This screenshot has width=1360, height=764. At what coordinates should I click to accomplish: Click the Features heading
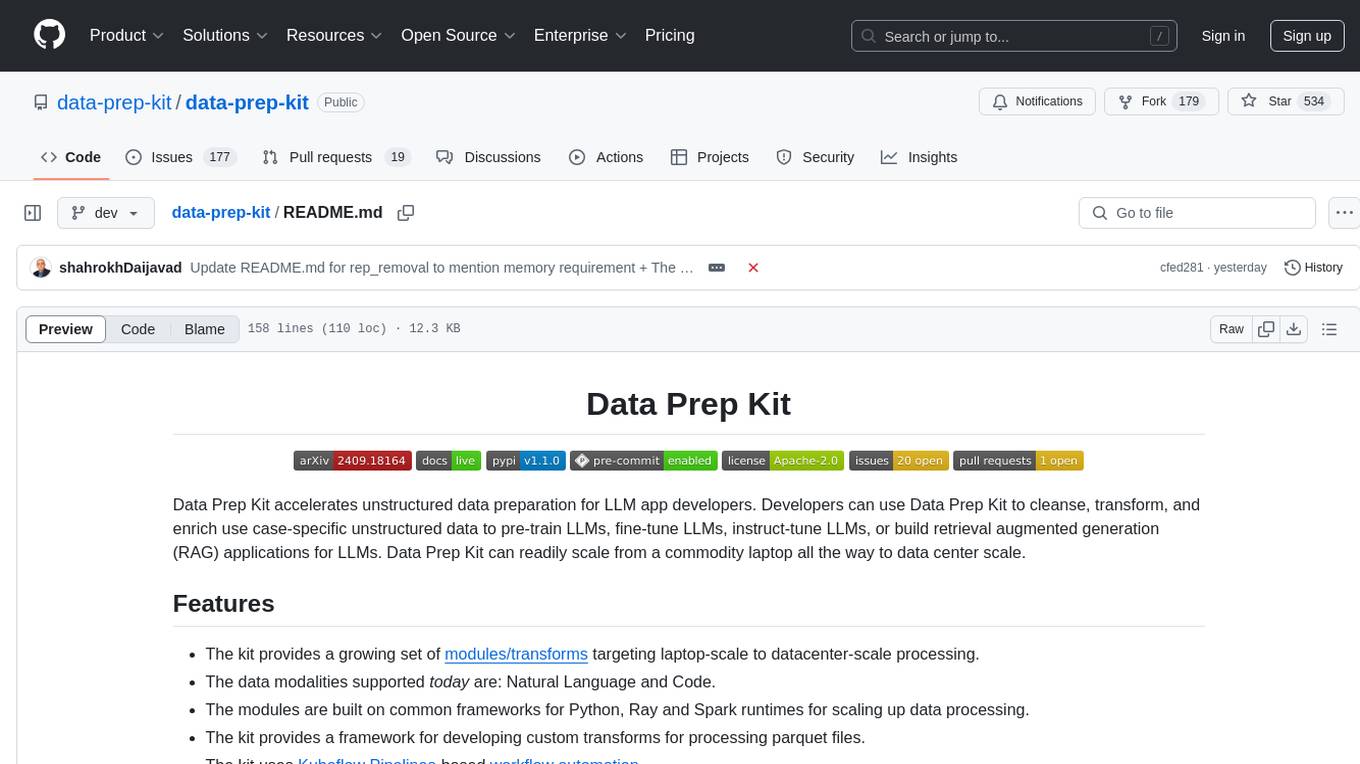[x=224, y=603]
